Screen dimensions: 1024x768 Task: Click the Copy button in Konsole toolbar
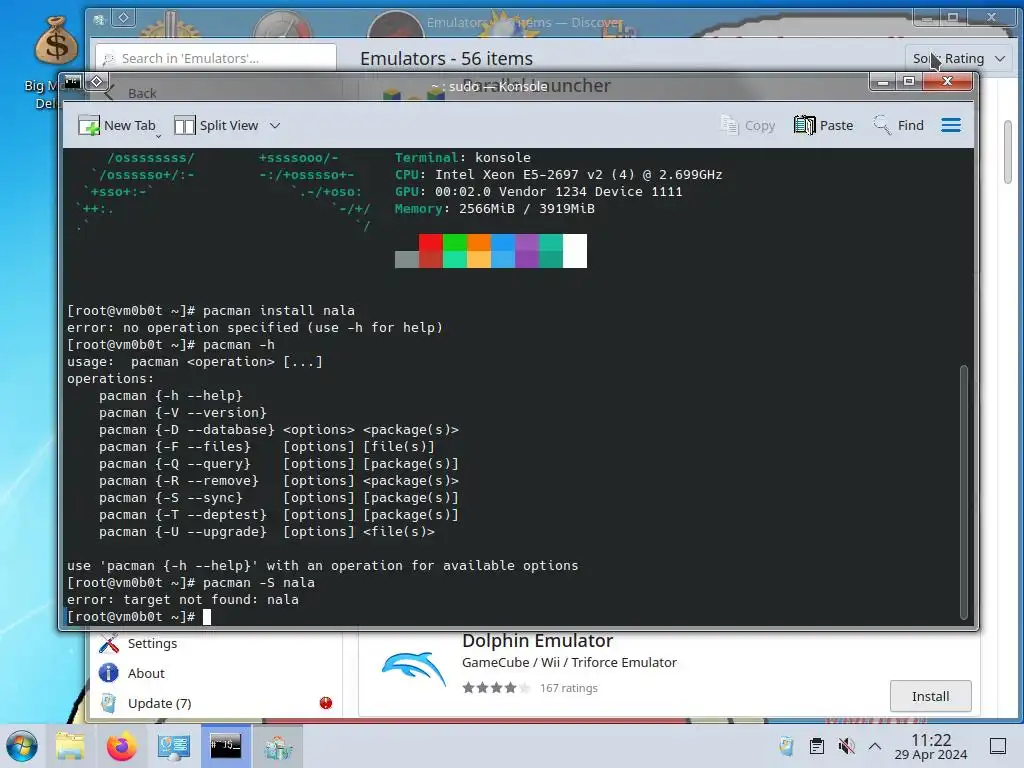tap(748, 125)
